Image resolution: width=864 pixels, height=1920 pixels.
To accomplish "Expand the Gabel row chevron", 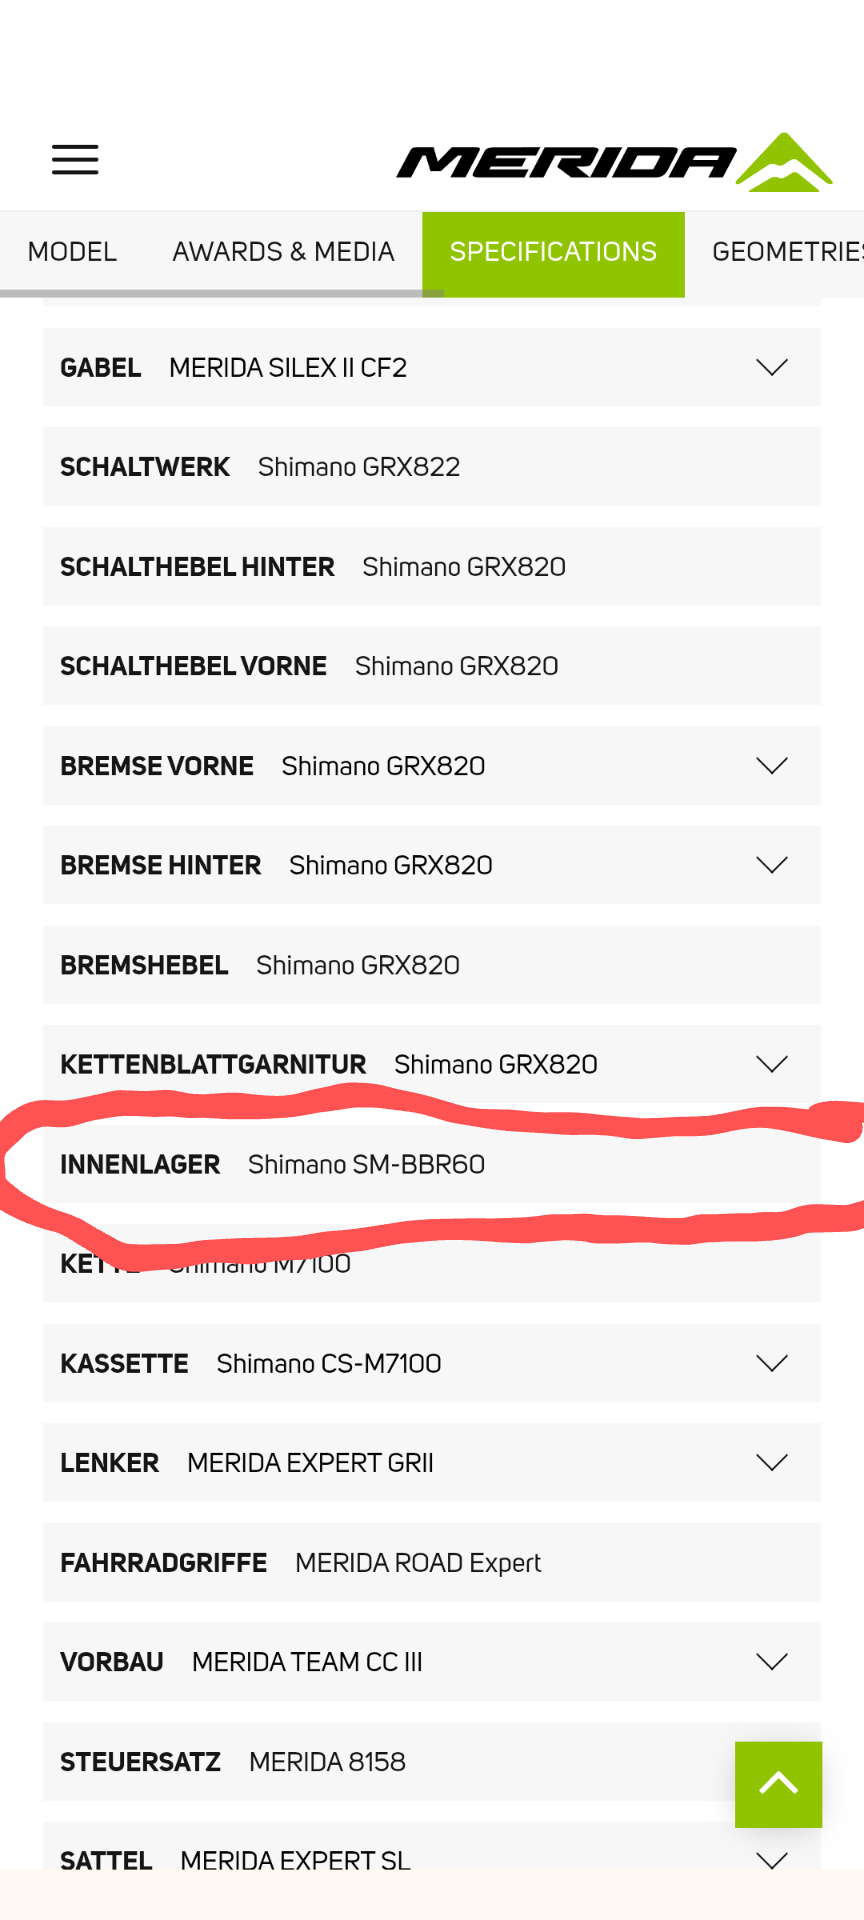I will [x=772, y=367].
